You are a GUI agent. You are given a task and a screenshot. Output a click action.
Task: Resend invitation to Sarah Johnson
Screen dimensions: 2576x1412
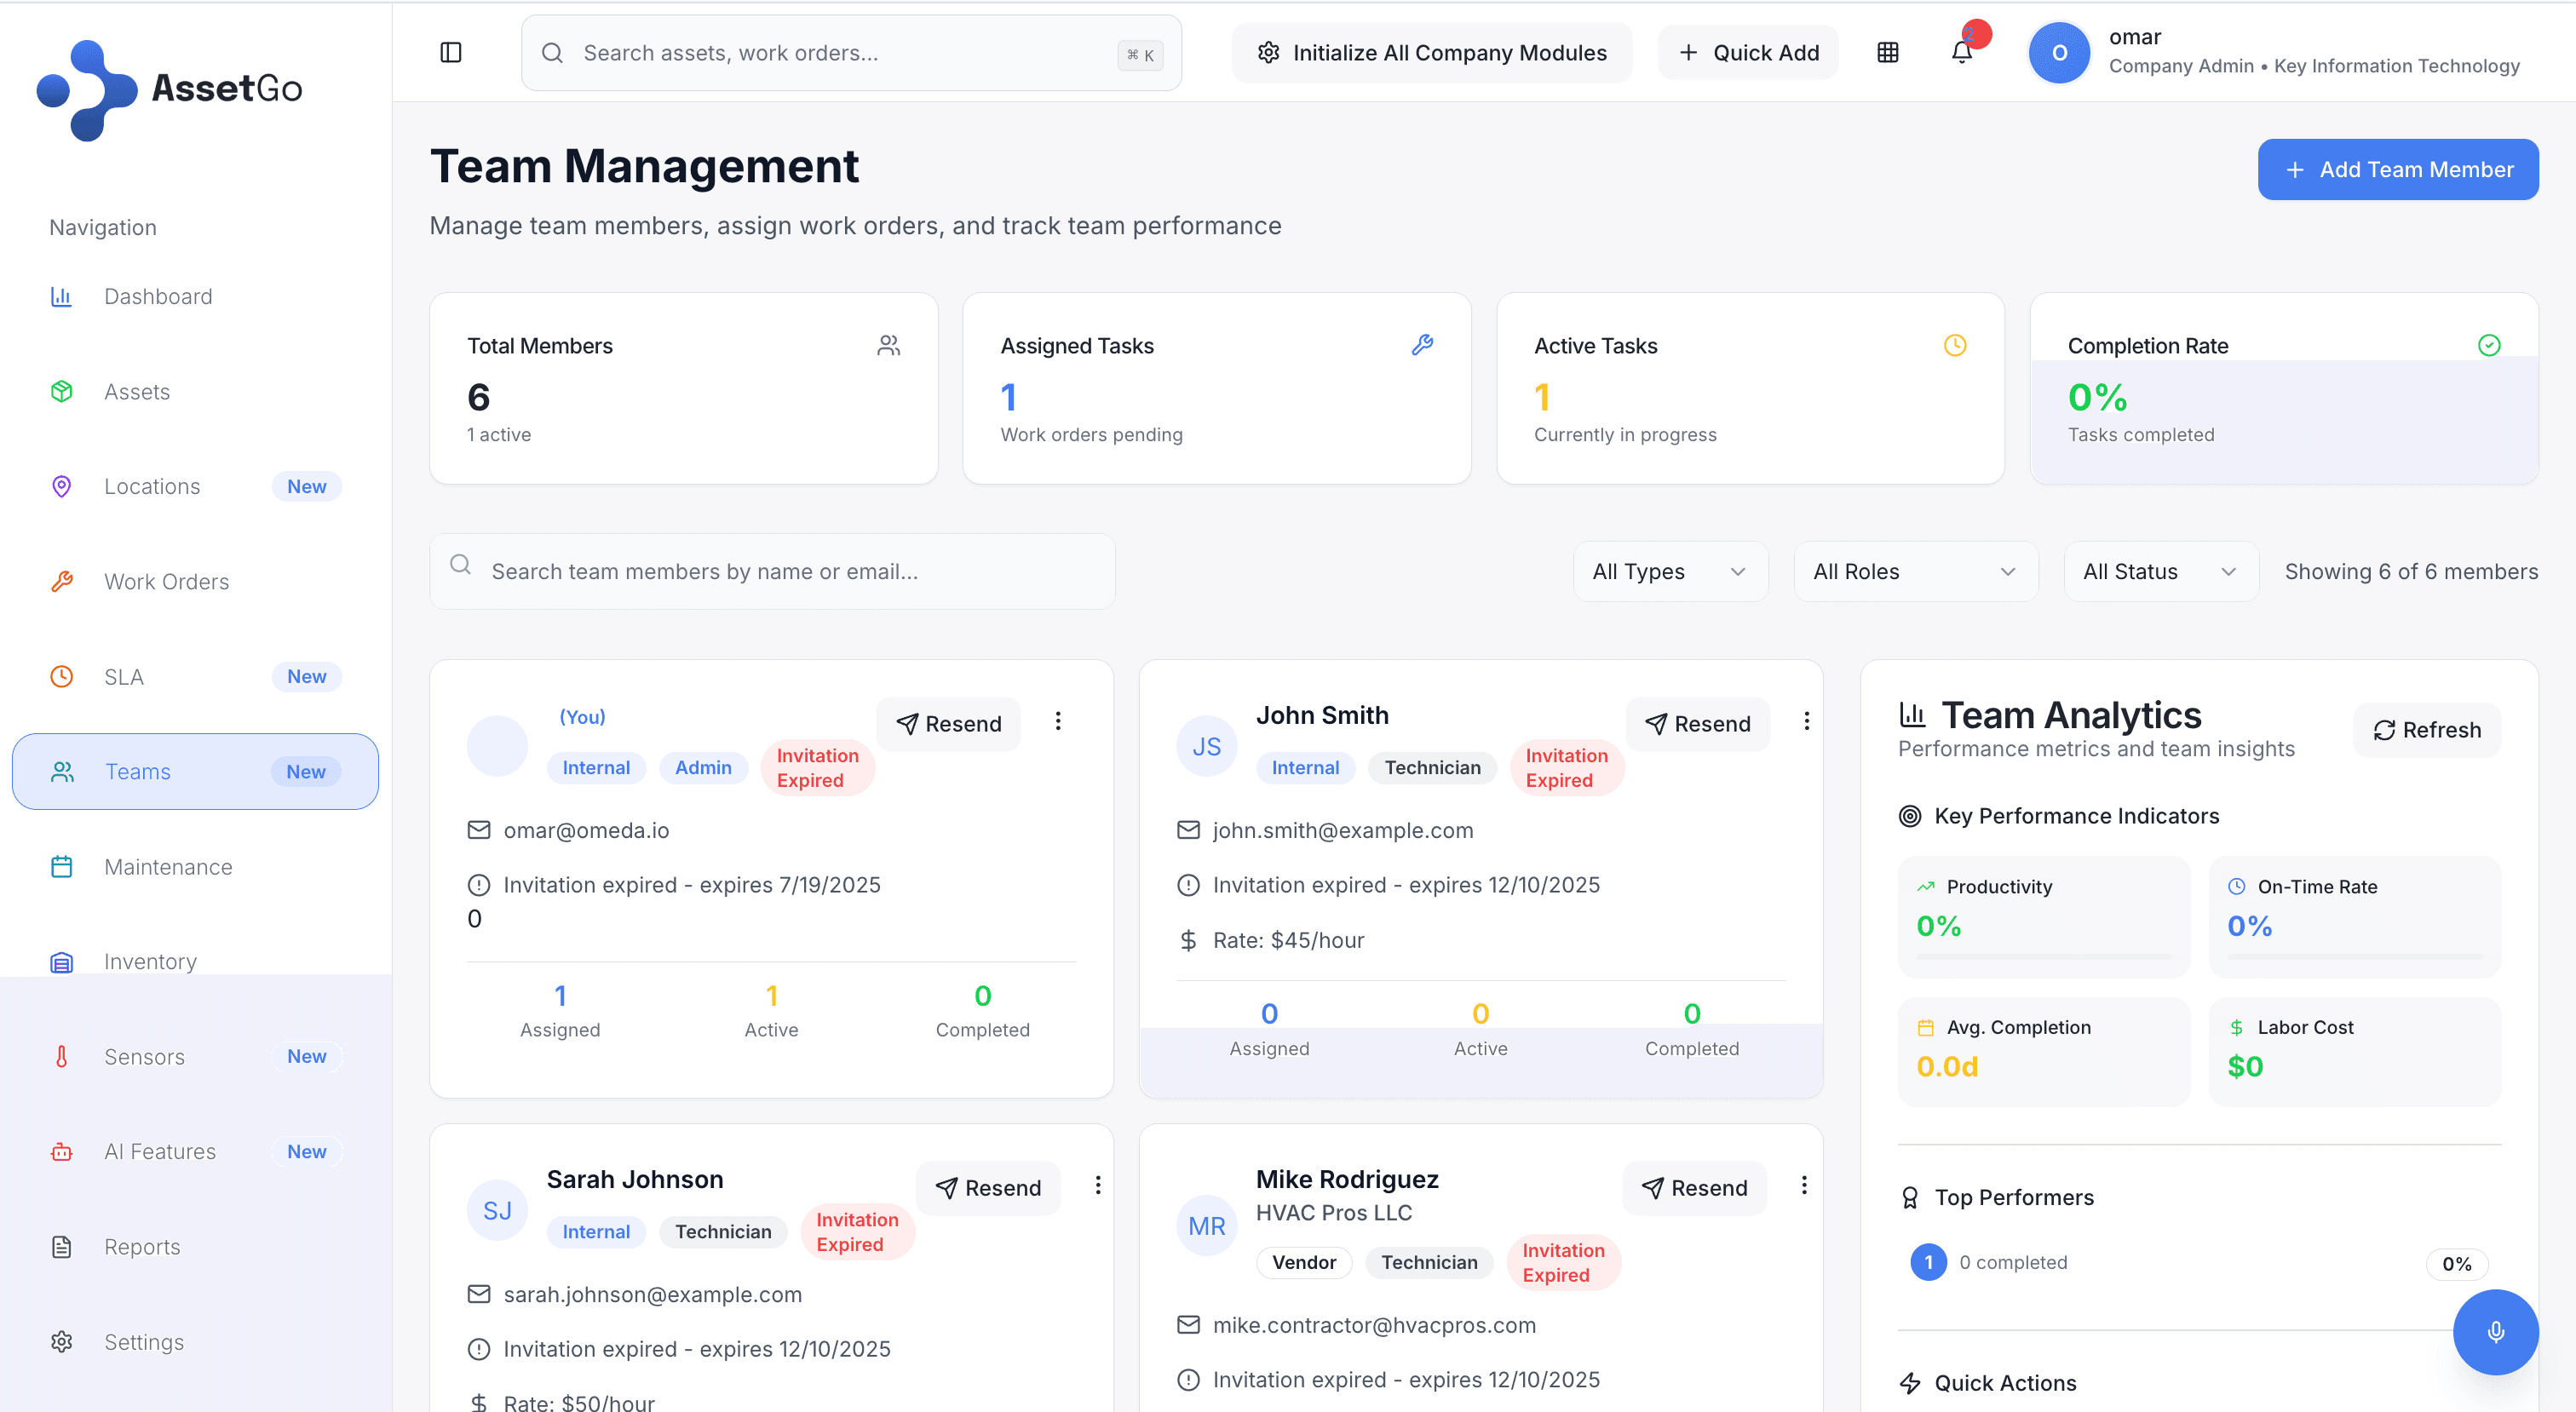(988, 1187)
